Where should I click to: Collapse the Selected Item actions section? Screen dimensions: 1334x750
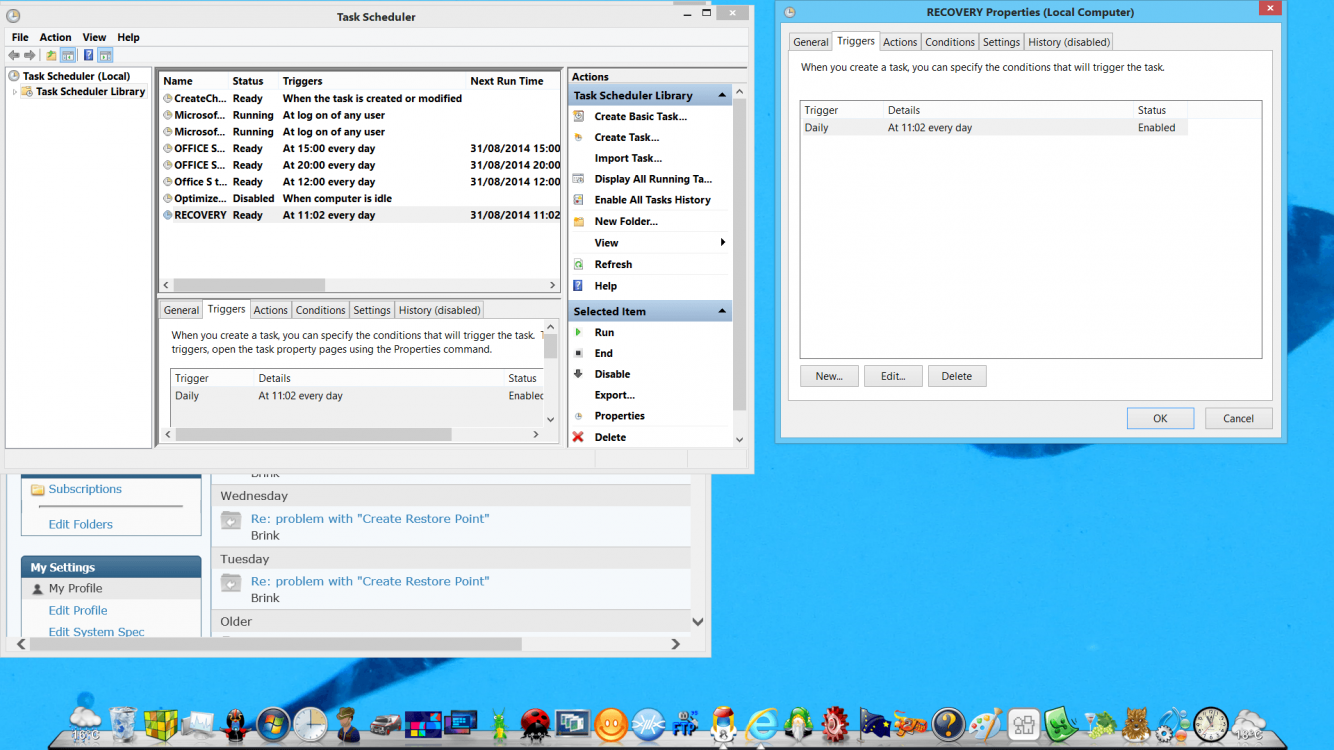(x=722, y=312)
